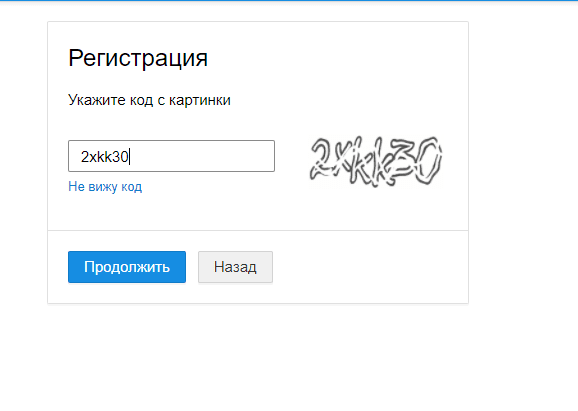Viewport: 578px width, 411px height.
Task: Click the divider line above the buttons
Action: click(258, 230)
